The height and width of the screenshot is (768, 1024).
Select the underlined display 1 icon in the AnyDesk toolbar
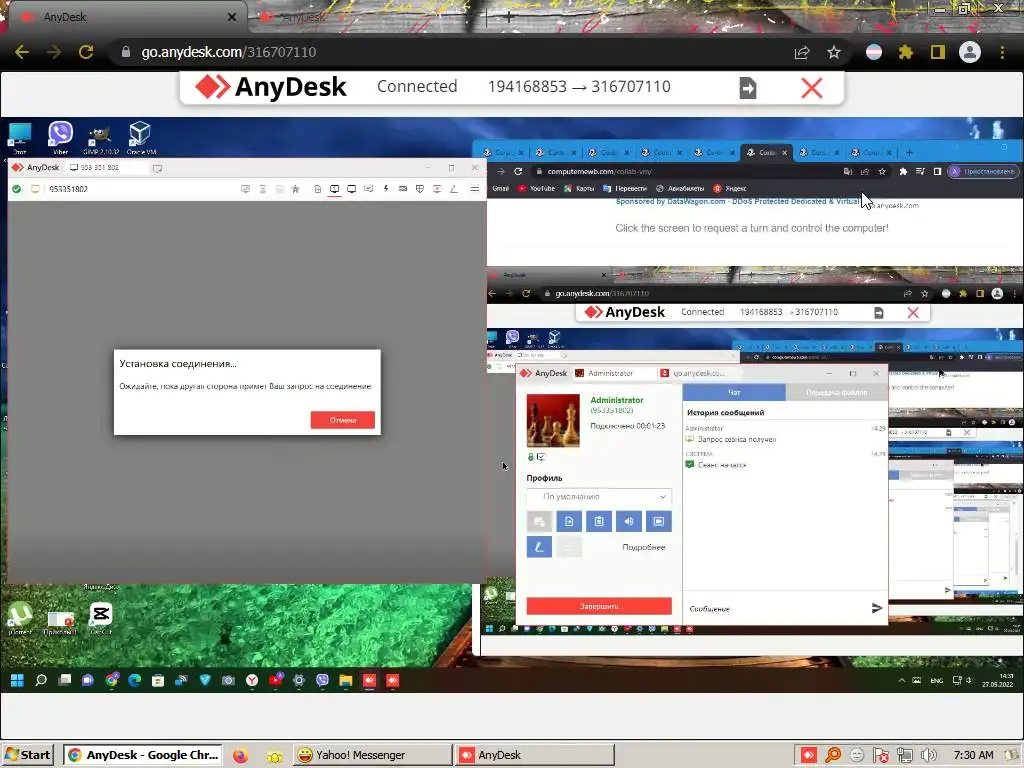(x=334, y=189)
